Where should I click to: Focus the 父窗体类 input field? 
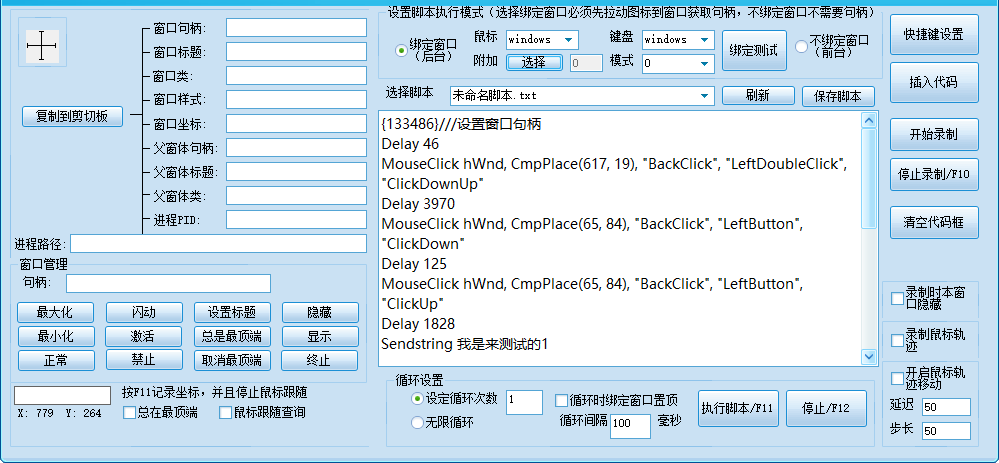point(296,196)
